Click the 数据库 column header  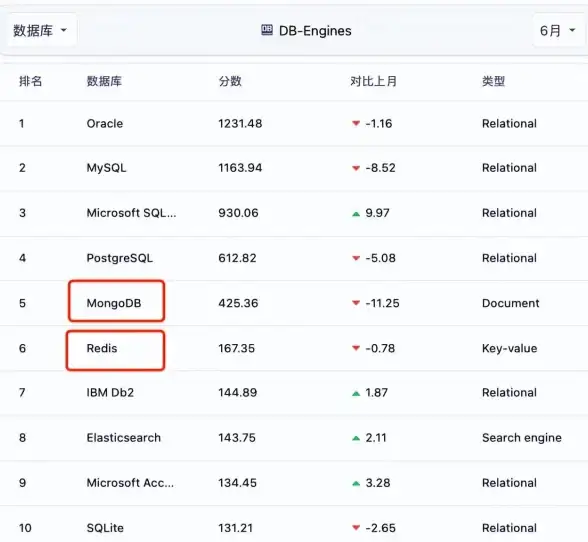104,81
